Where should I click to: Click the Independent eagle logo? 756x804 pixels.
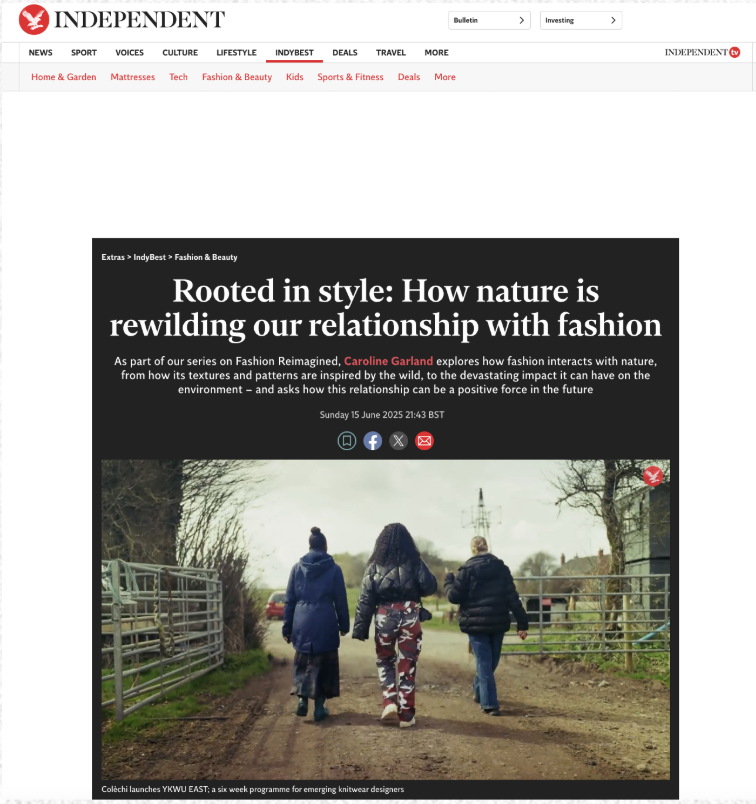tap(34, 19)
